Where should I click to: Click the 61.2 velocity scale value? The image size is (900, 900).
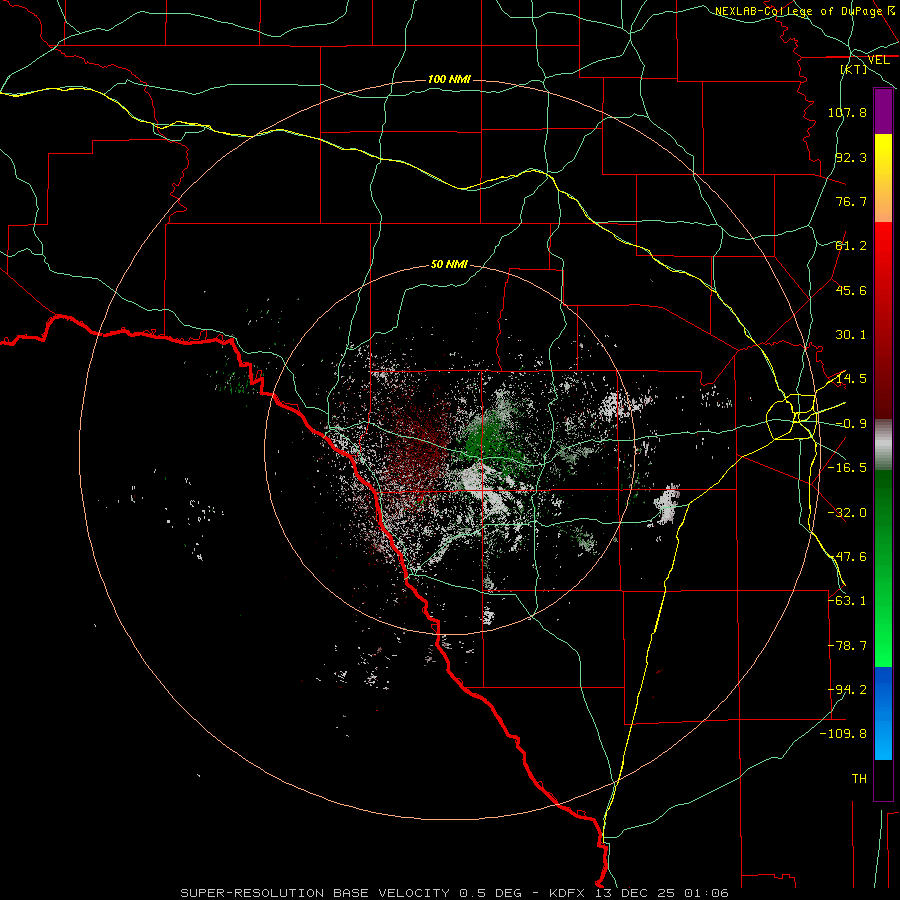851,246
